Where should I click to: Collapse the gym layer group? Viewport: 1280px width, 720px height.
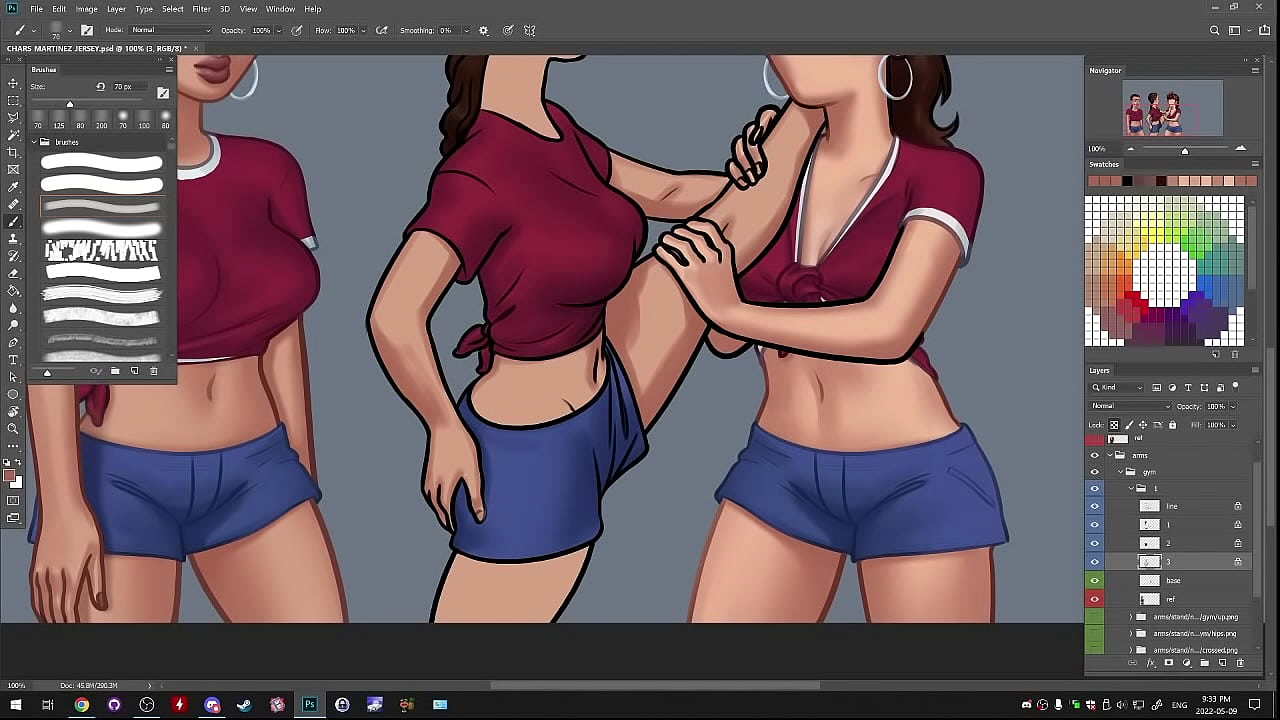click(x=1120, y=472)
